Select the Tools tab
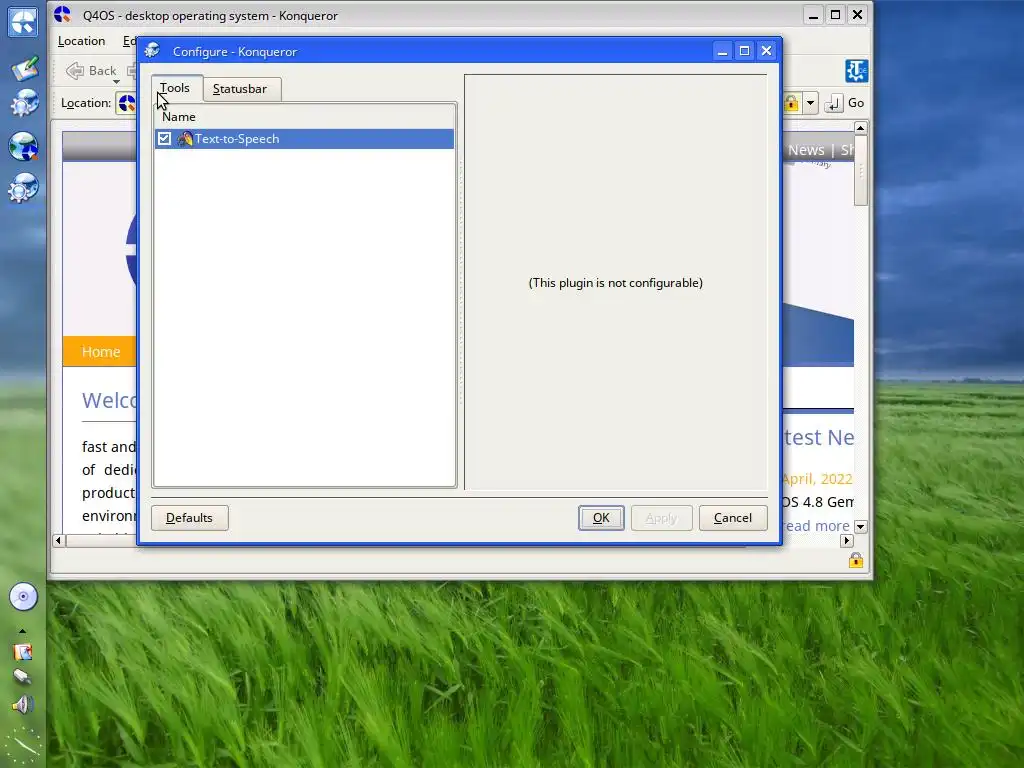The image size is (1024, 768). (x=175, y=88)
